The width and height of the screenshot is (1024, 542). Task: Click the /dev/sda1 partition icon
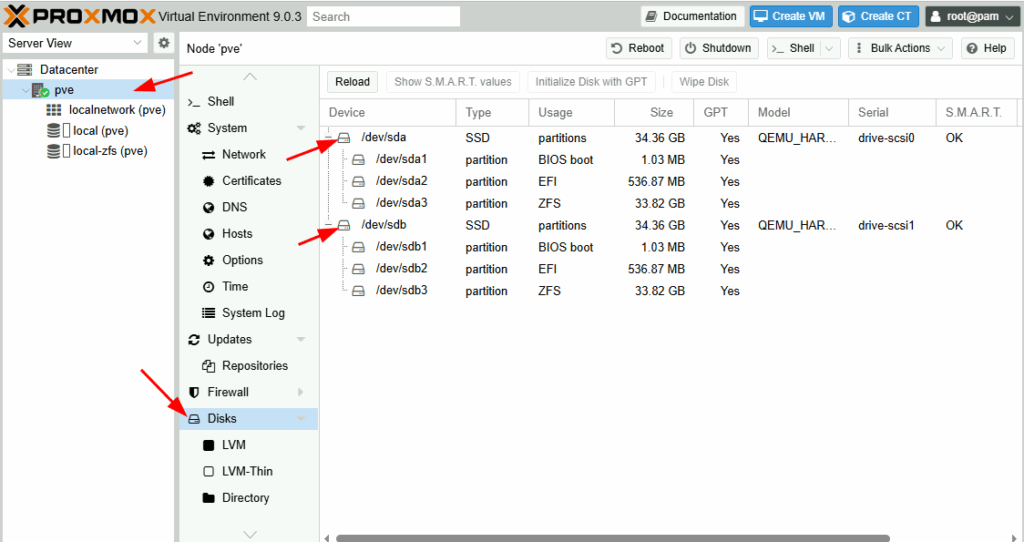coord(359,159)
